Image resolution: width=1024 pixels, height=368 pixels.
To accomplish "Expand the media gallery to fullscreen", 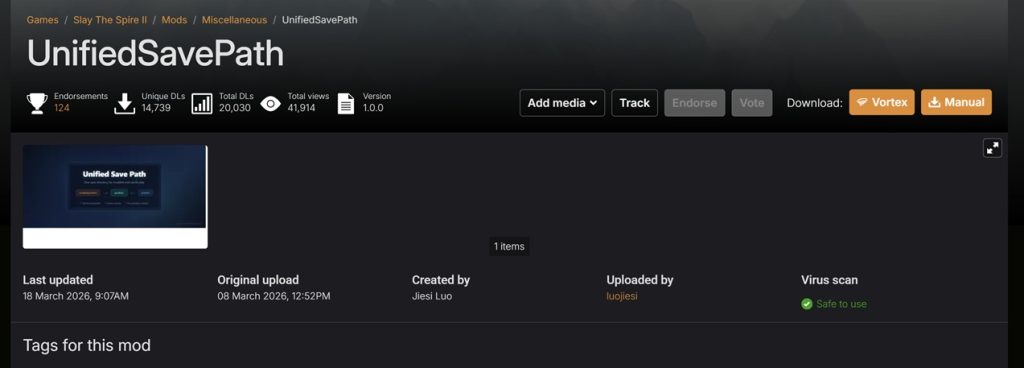I will 992,148.
